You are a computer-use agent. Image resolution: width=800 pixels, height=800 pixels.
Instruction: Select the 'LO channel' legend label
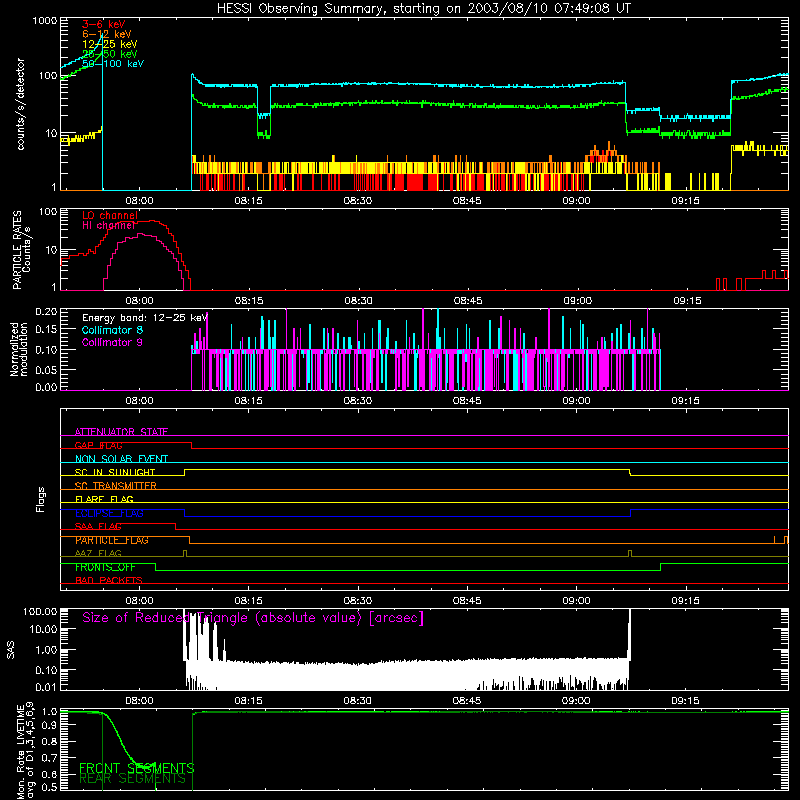coord(110,215)
